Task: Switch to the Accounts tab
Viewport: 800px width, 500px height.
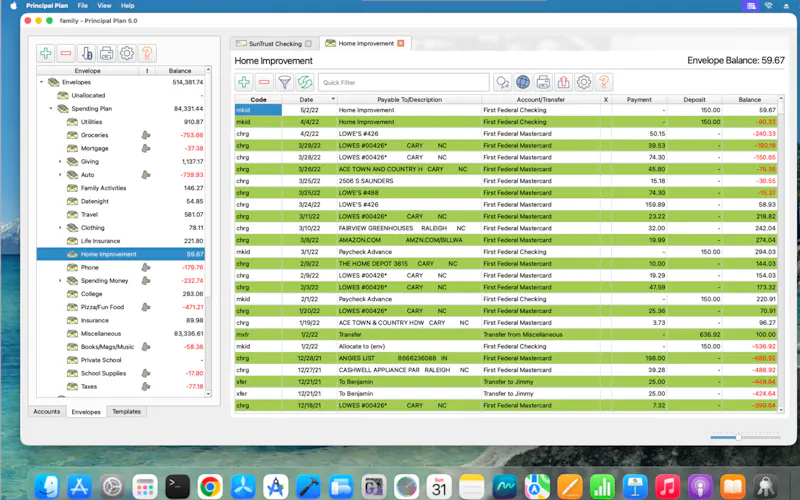Action: pos(46,412)
